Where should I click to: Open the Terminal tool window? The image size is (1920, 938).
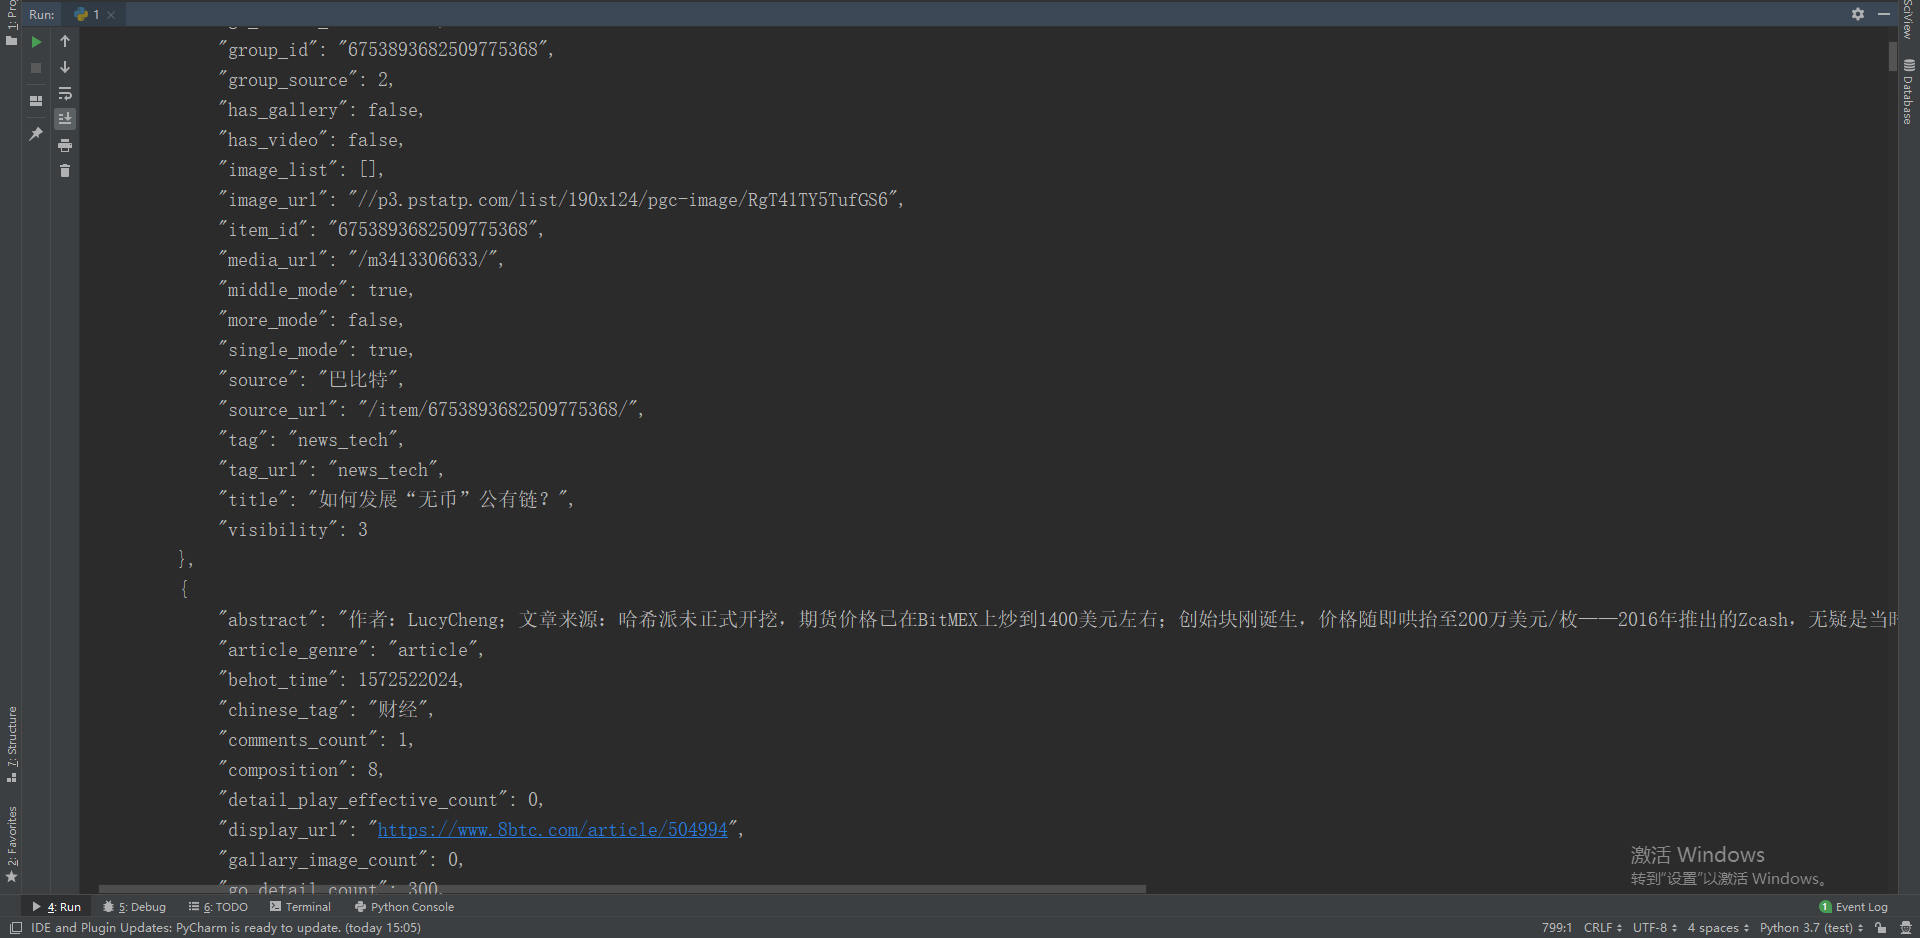[x=300, y=907]
